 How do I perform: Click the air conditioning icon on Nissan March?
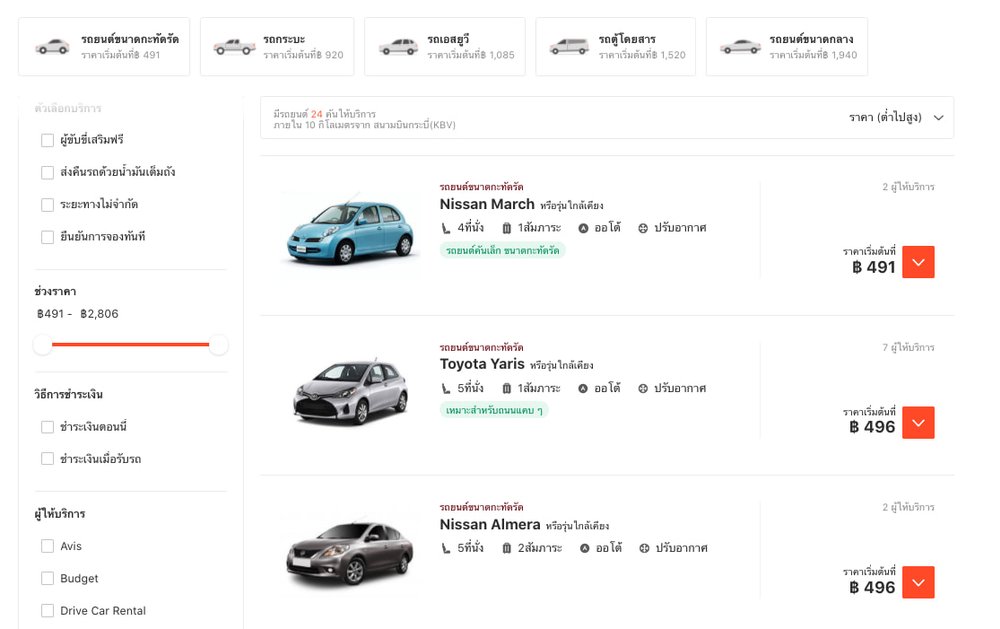[x=643, y=228]
